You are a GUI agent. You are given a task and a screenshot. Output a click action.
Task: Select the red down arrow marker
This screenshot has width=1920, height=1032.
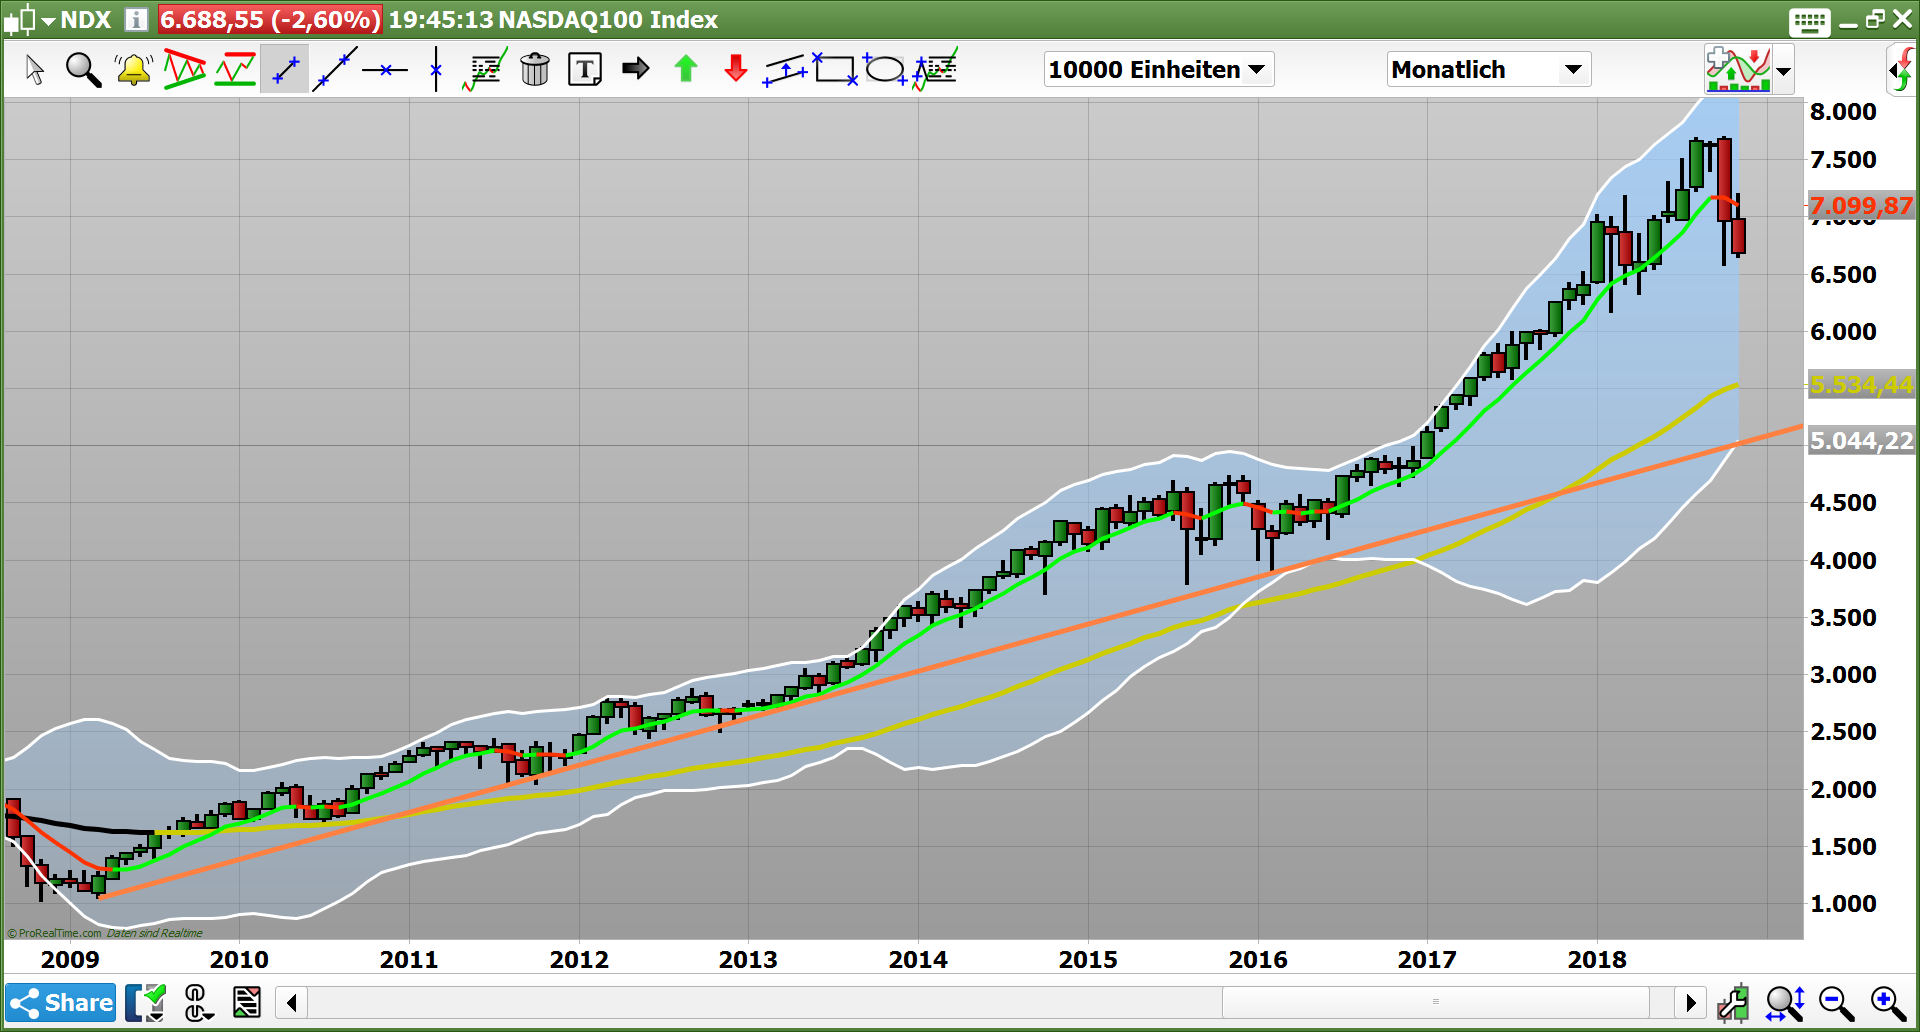[x=736, y=69]
